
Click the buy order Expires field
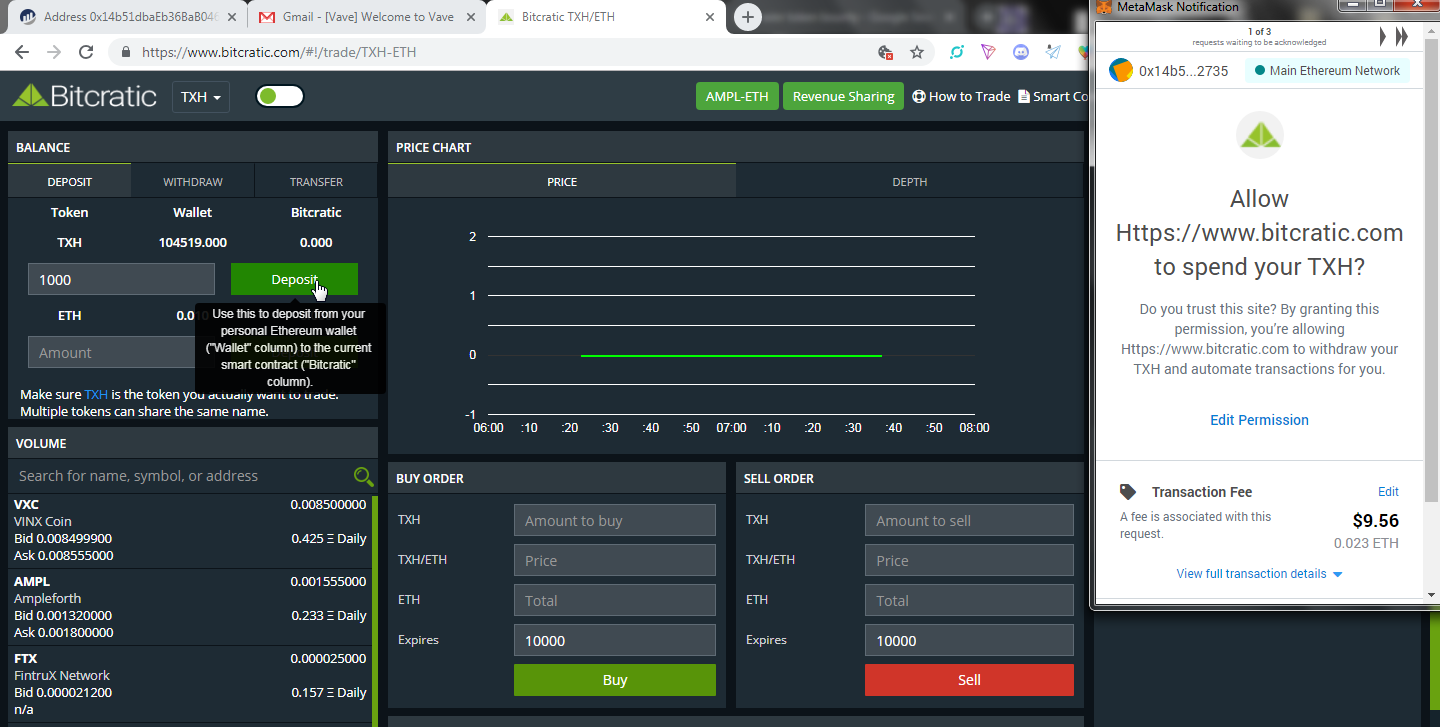pos(615,640)
